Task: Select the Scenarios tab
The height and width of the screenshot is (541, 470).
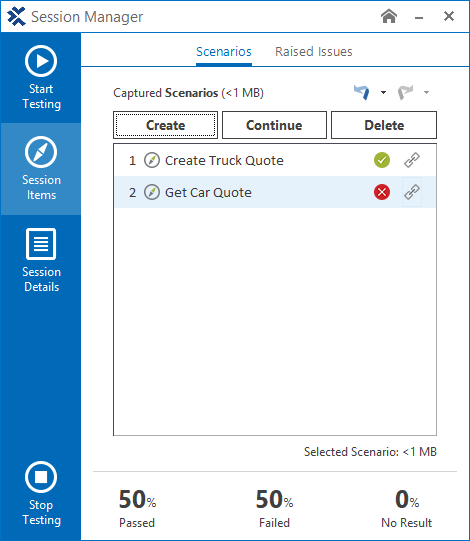Action: [224, 52]
